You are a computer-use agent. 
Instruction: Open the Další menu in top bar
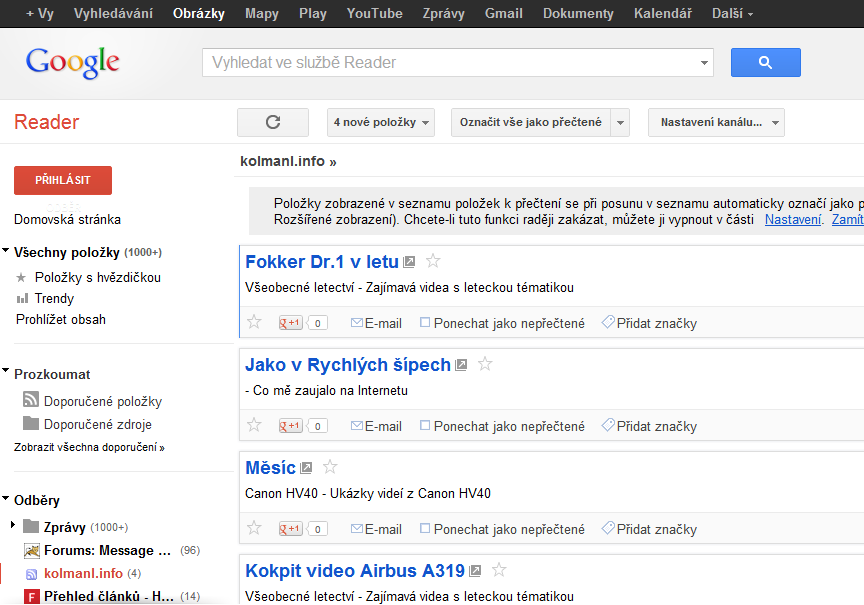(x=732, y=14)
